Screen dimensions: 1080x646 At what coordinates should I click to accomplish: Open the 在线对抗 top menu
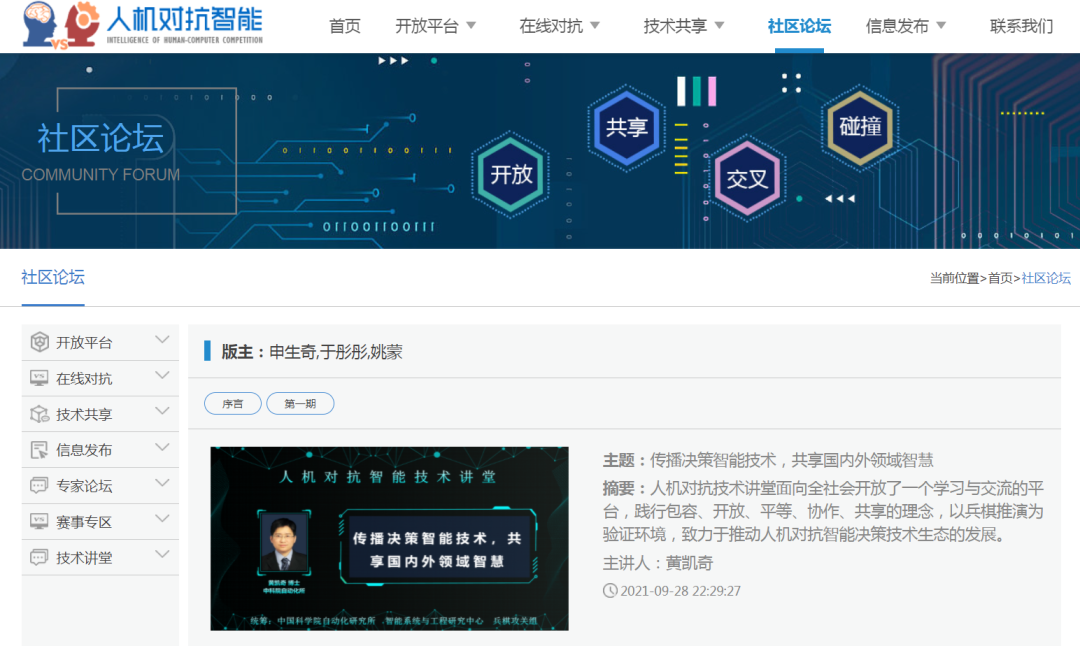pyautogui.click(x=551, y=26)
